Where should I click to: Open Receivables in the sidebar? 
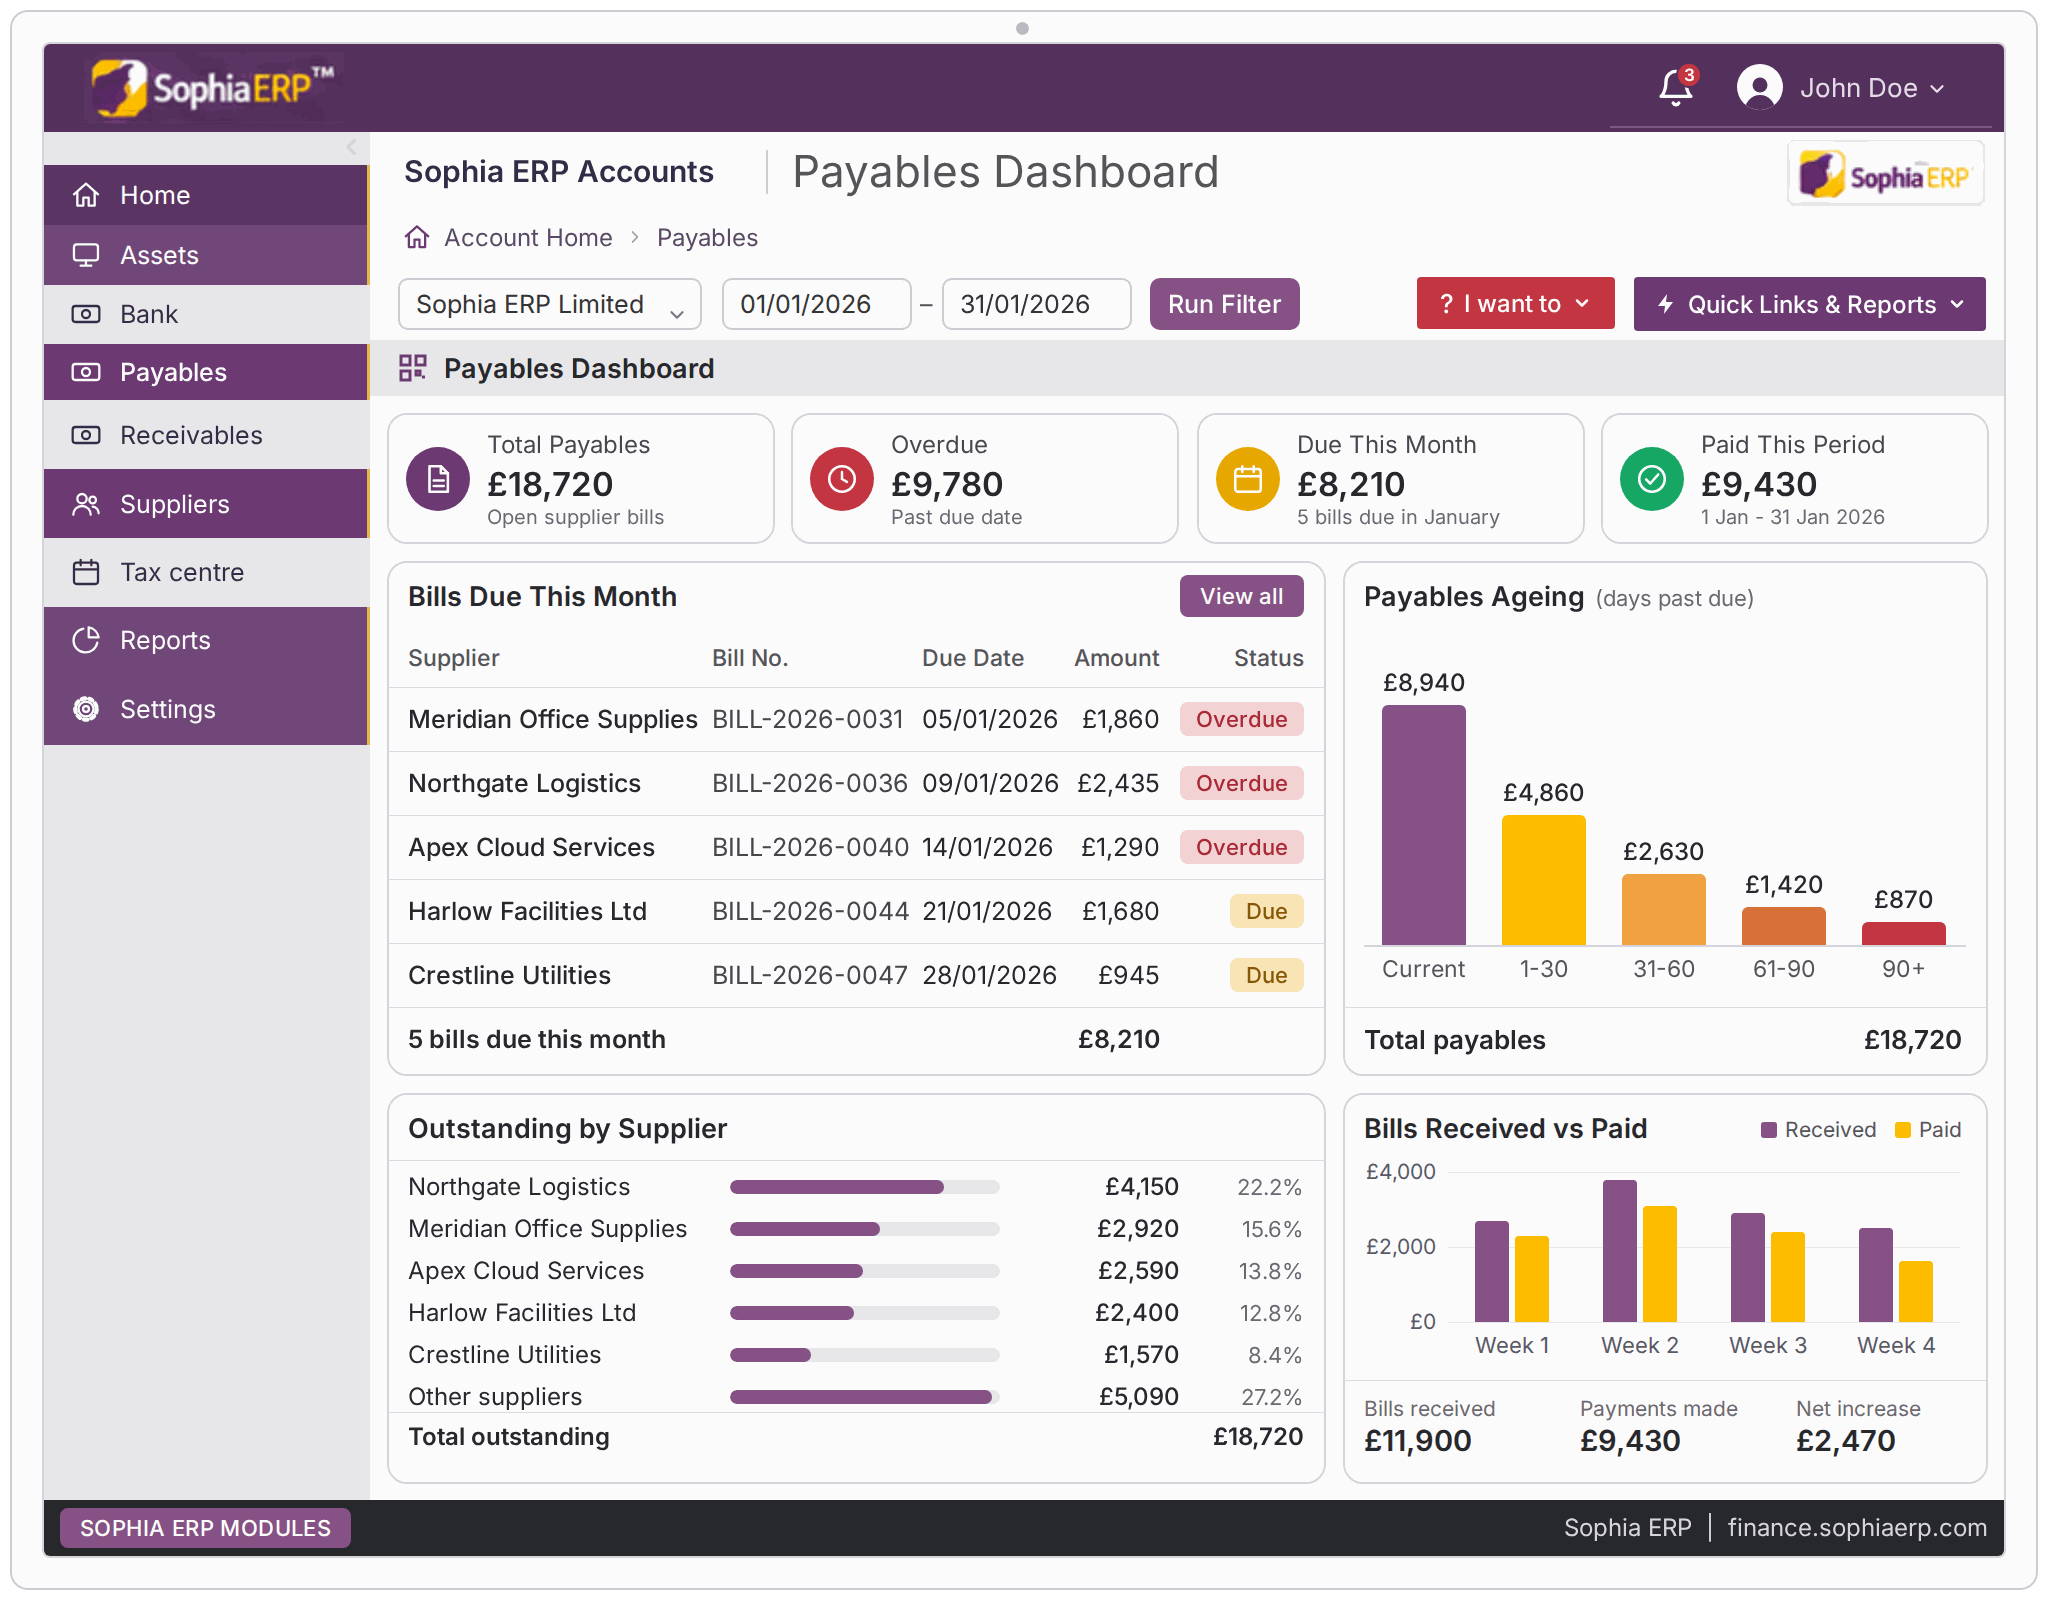pyautogui.click(x=206, y=435)
